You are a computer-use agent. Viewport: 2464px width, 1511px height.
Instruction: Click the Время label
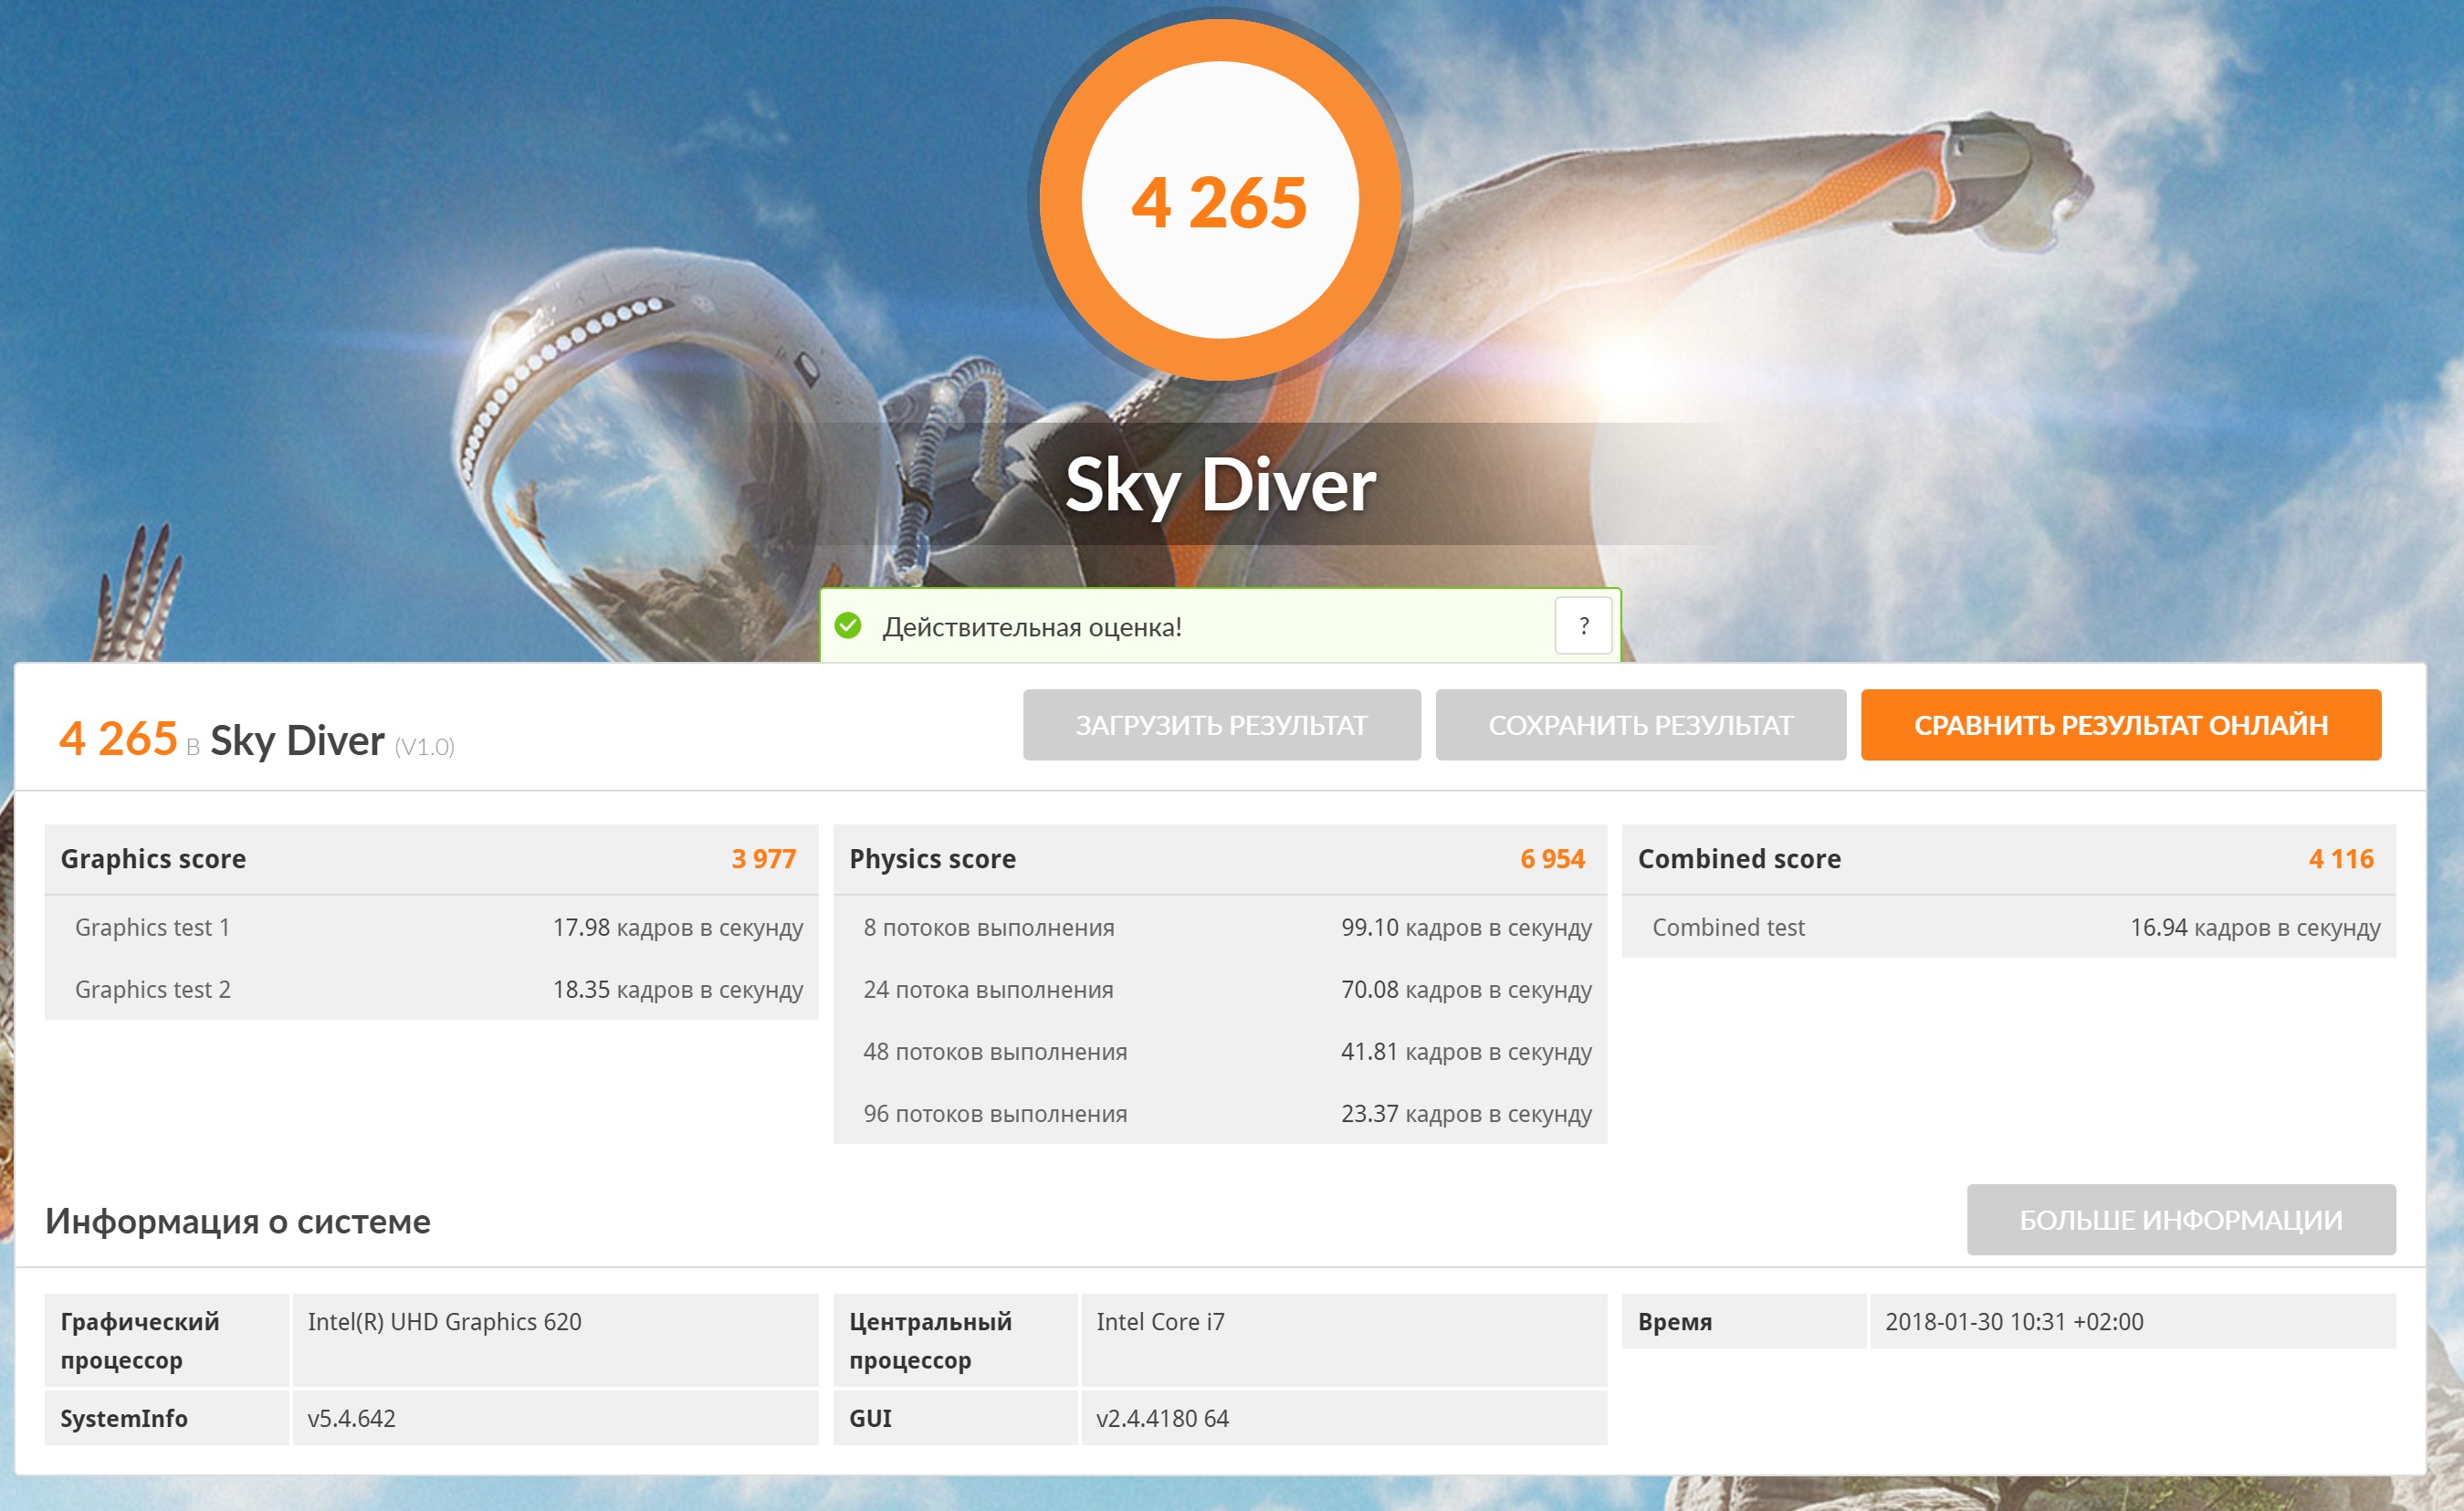(x=1675, y=1322)
